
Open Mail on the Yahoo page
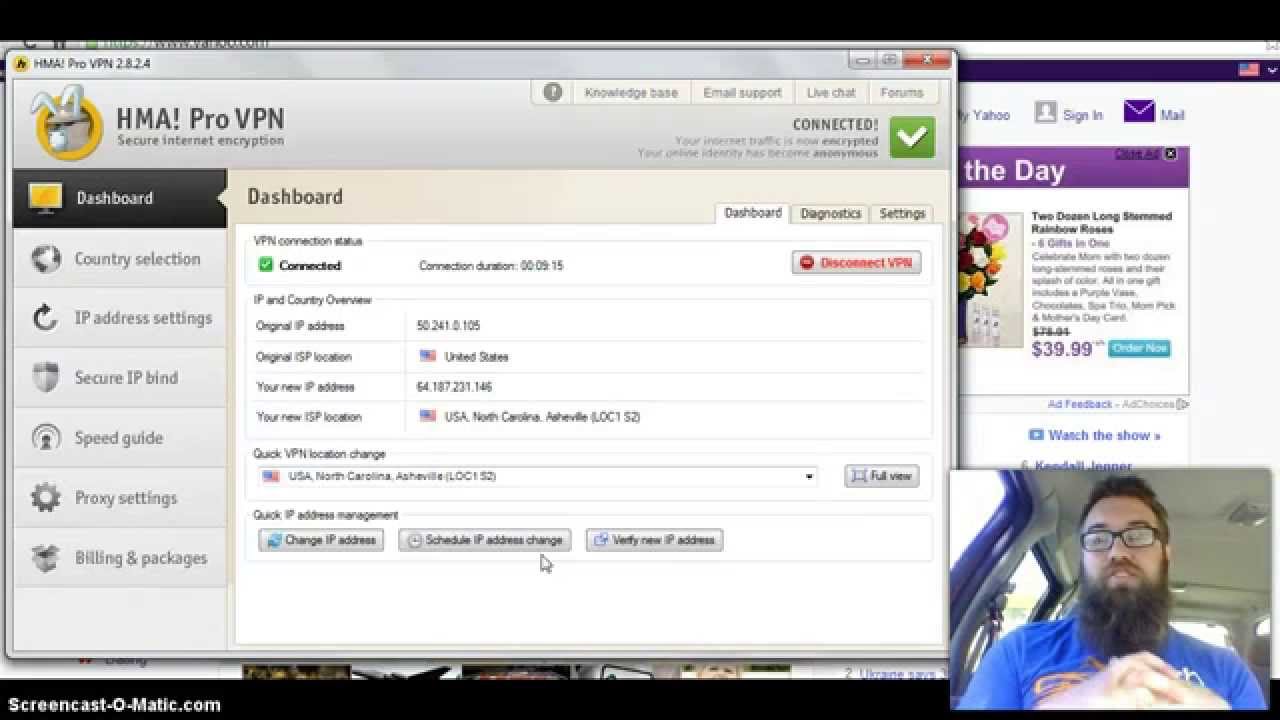1172,115
